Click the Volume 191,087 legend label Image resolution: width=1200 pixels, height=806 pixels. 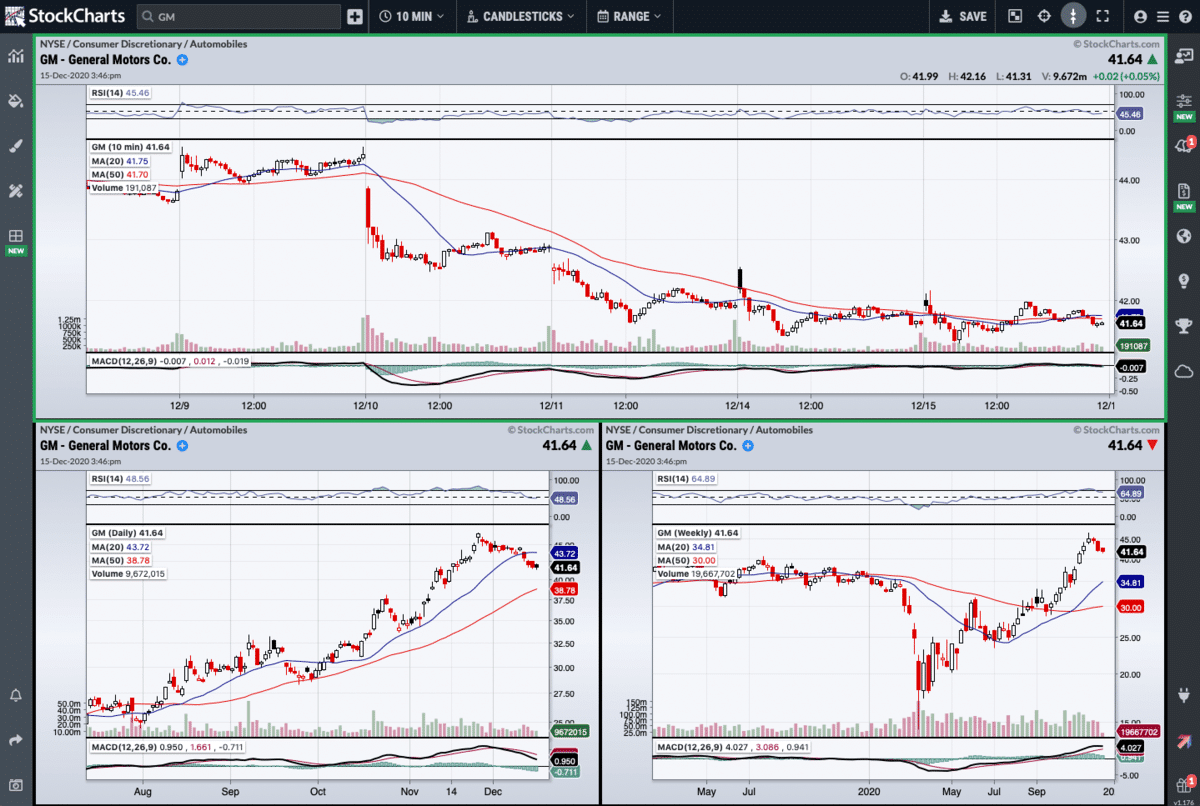(124, 188)
